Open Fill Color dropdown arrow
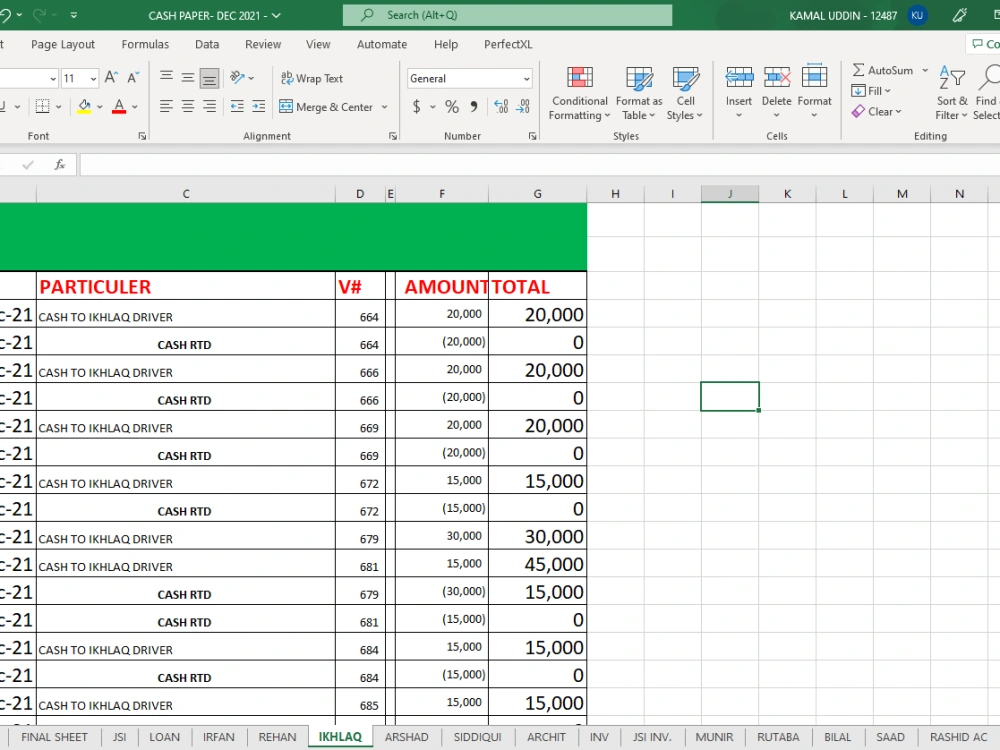The height and width of the screenshot is (750, 1000). [x=99, y=107]
